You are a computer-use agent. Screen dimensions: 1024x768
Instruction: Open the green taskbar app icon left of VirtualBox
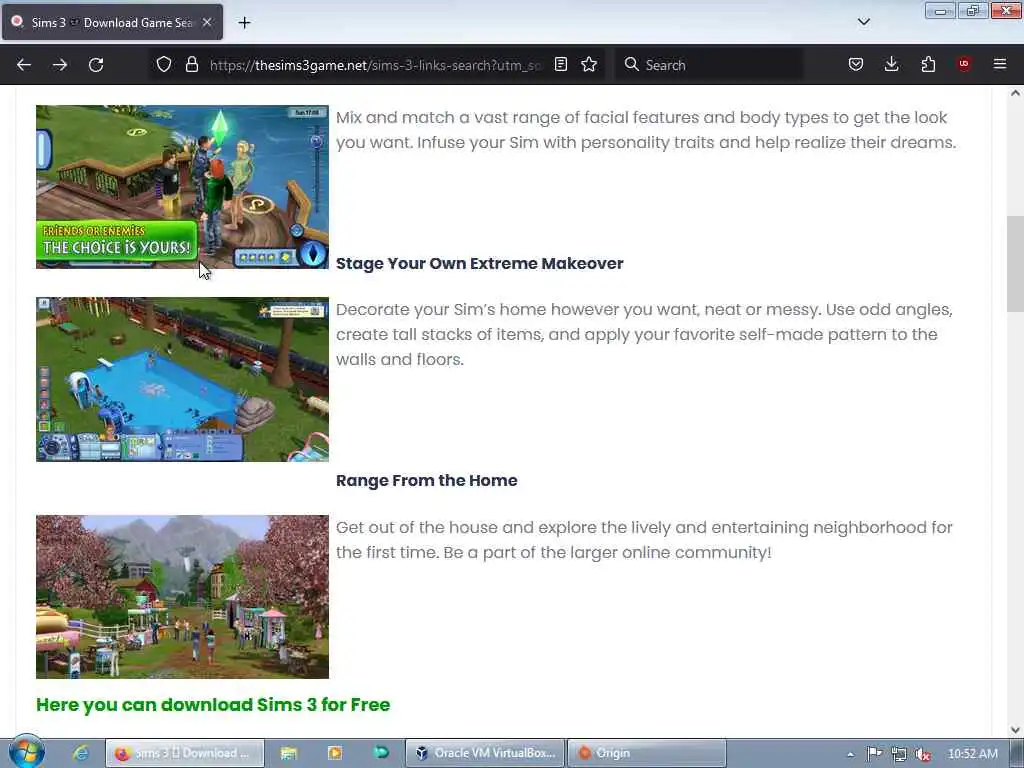pyautogui.click(x=381, y=753)
